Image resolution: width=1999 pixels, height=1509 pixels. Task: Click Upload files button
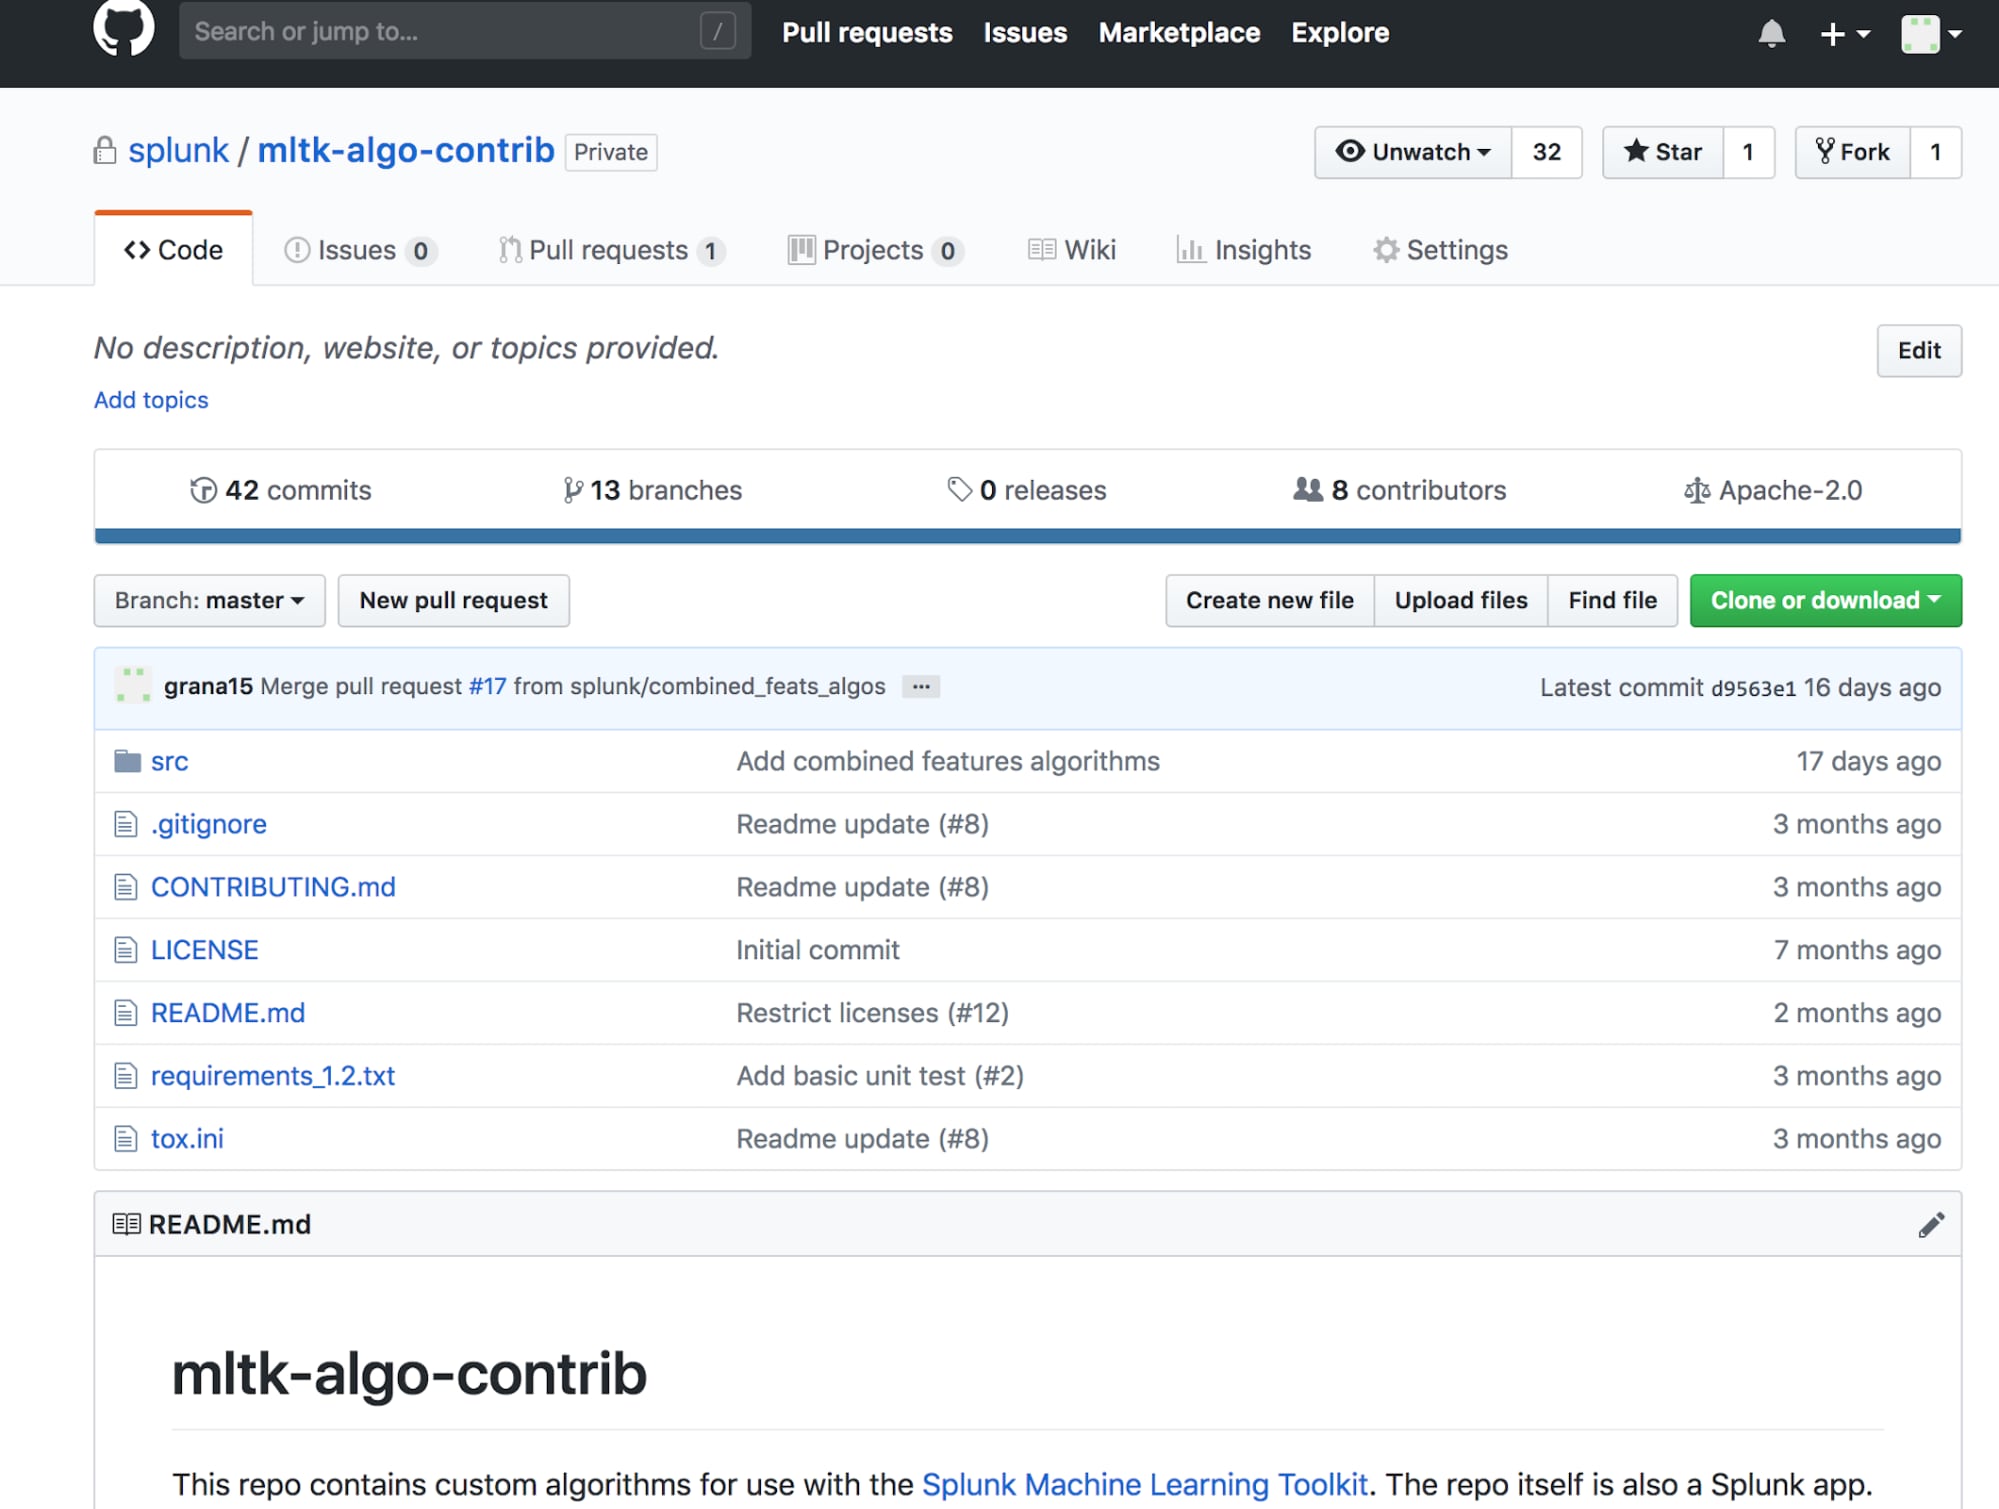coord(1461,601)
